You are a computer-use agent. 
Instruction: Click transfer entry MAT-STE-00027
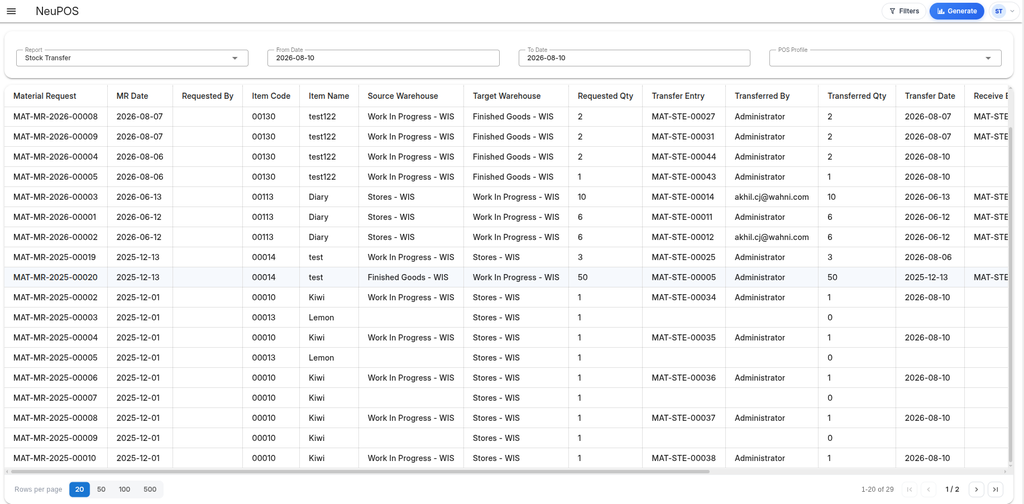(683, 117)
